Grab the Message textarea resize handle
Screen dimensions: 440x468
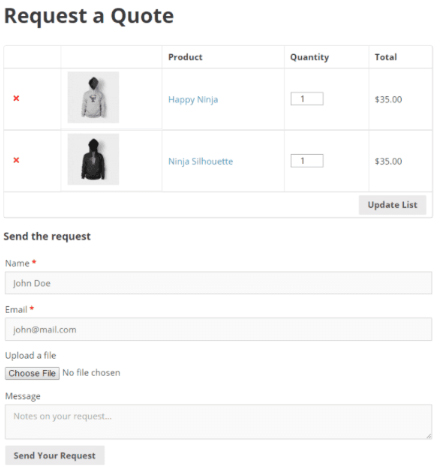(x=429, y=436)
